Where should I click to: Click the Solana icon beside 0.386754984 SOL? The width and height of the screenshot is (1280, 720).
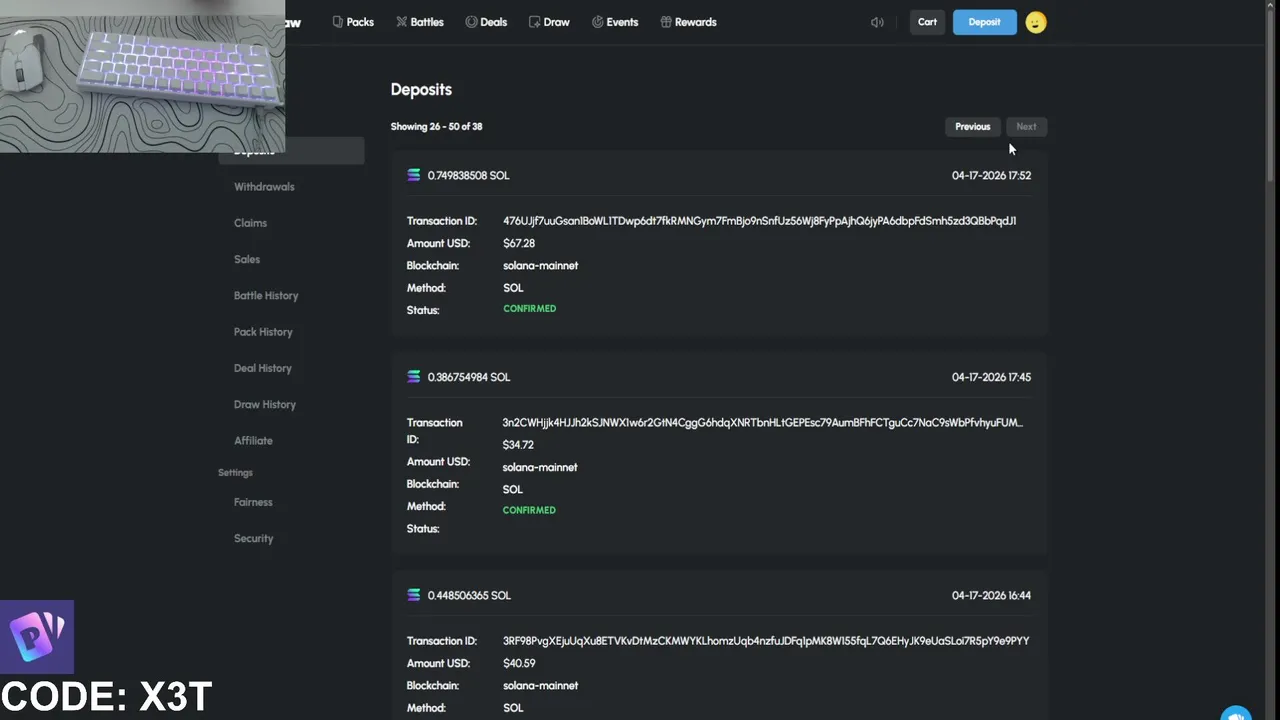(414, 377)
